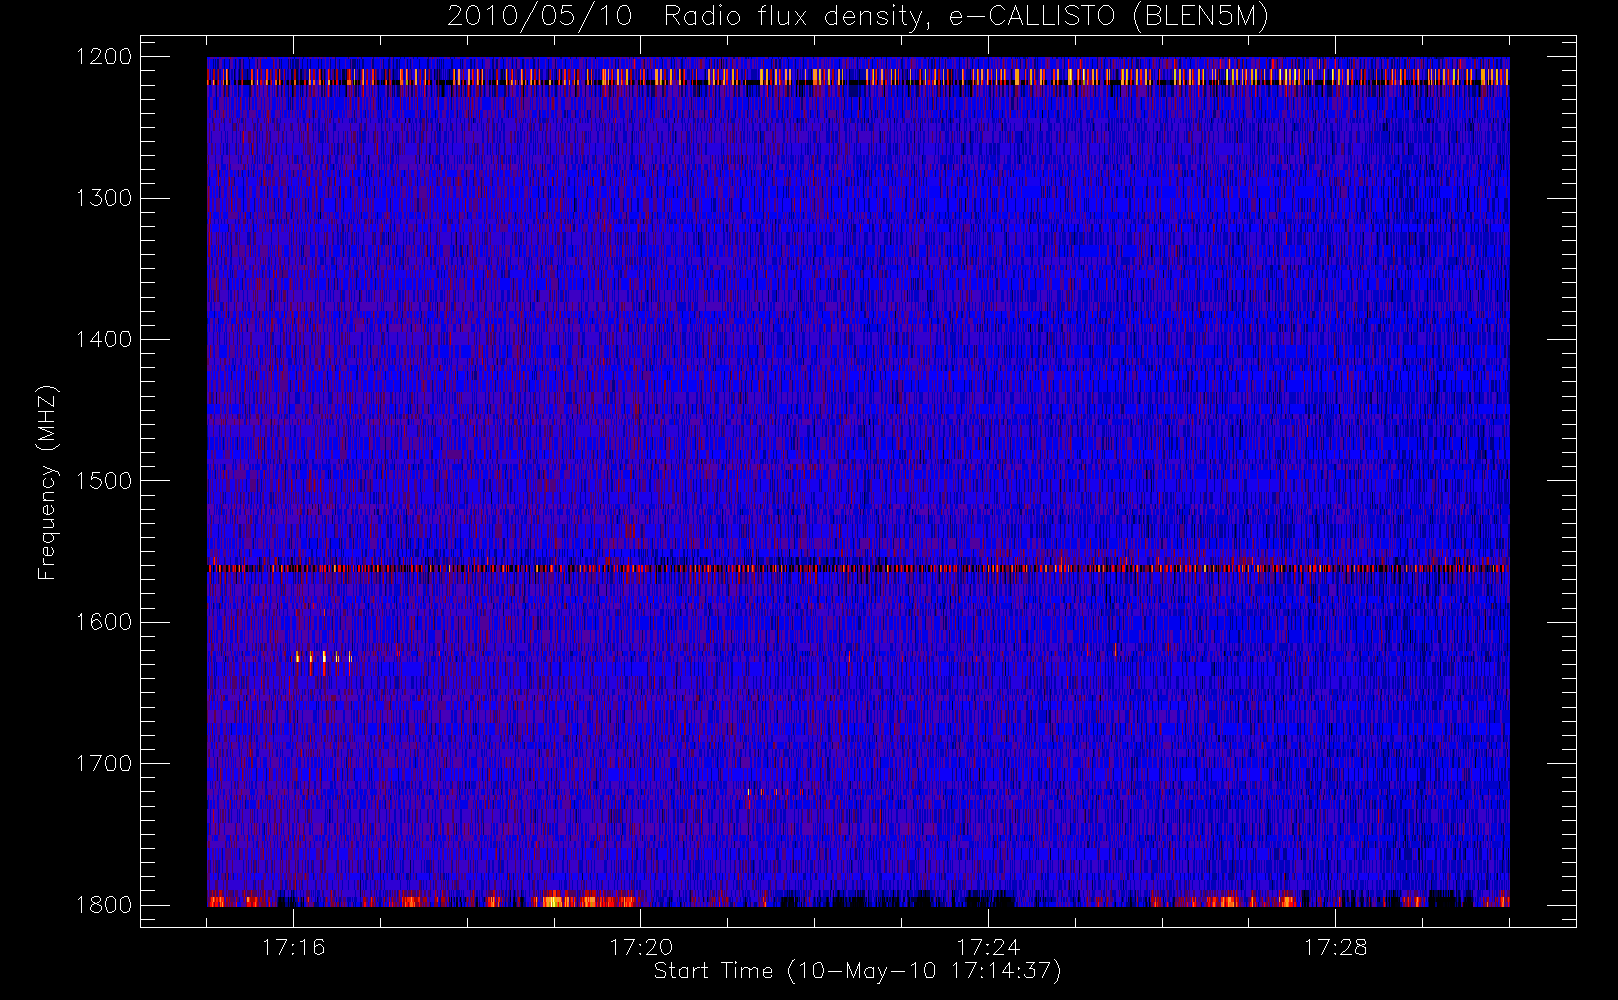1618x1000 pixels.
Task: Click the 1800 frequency tick label
Action: (x=104, y=905)
